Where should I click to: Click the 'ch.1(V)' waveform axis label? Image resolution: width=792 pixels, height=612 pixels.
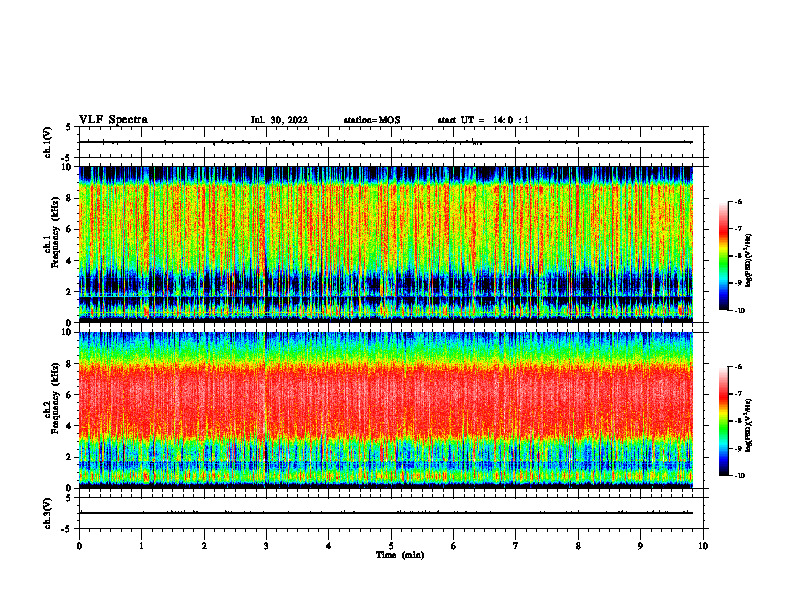pyautogui.click(x=48, y=142)
